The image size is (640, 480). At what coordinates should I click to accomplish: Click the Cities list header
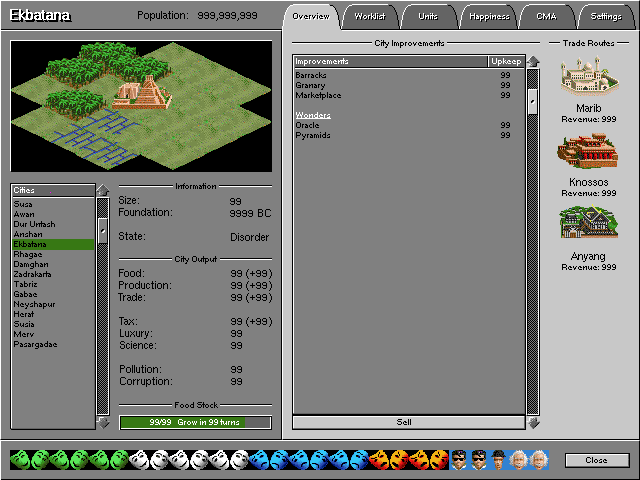[53, 190]
